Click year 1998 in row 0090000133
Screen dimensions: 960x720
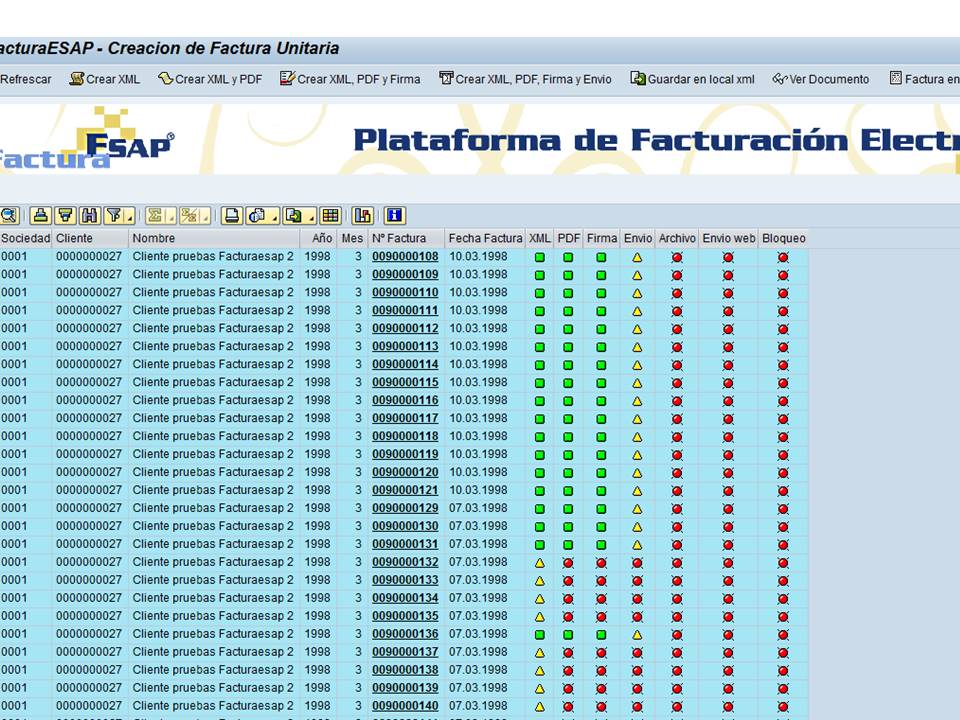click(317, 580)
